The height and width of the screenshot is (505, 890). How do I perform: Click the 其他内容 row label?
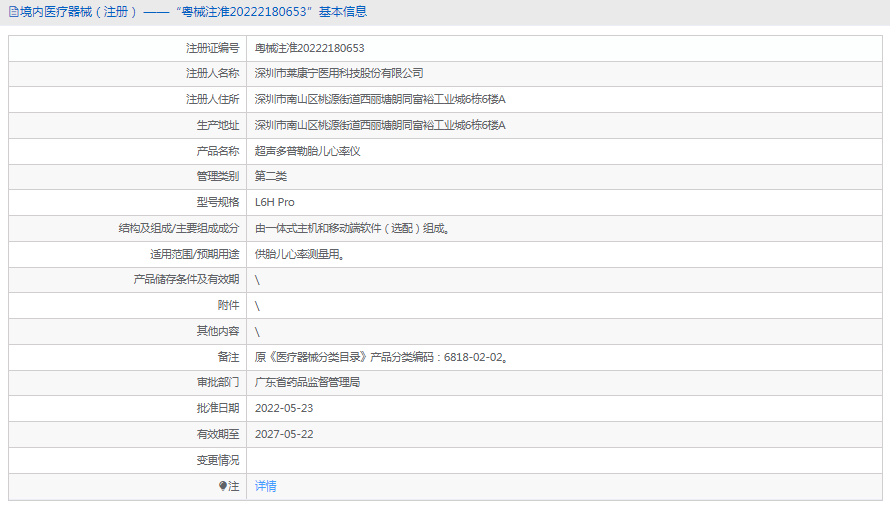click(218, 331)
